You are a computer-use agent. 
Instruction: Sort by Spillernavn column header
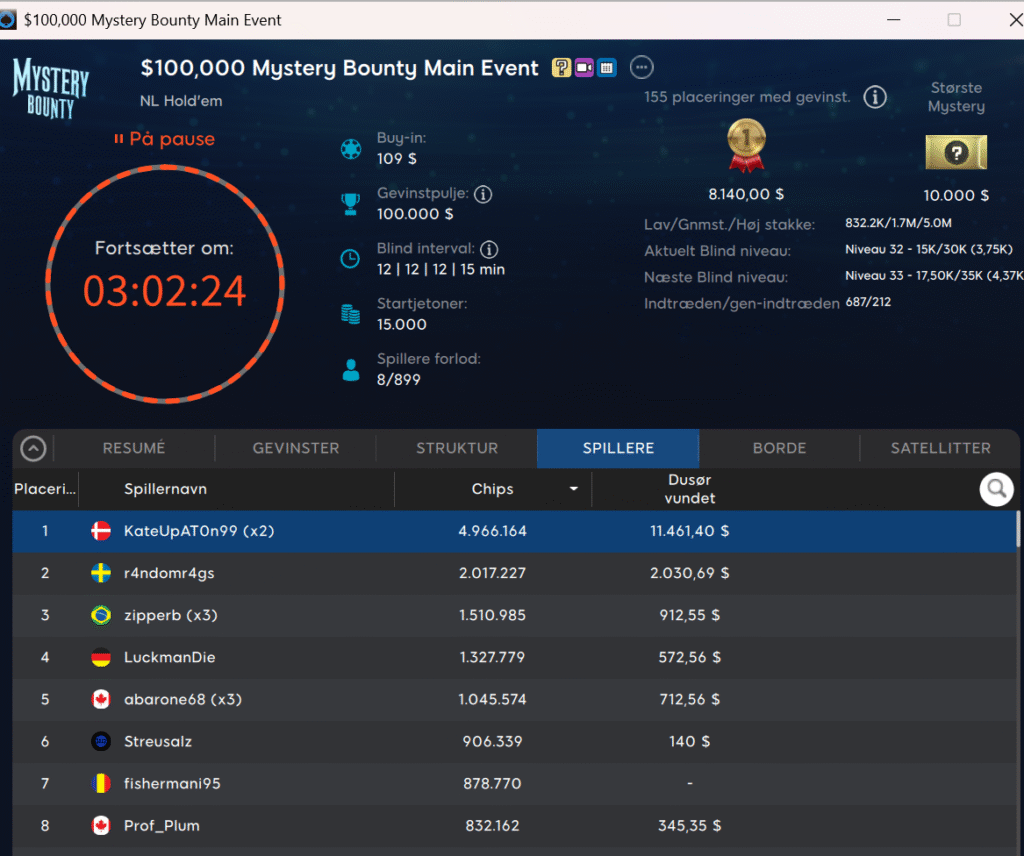[x=165, y=489]
